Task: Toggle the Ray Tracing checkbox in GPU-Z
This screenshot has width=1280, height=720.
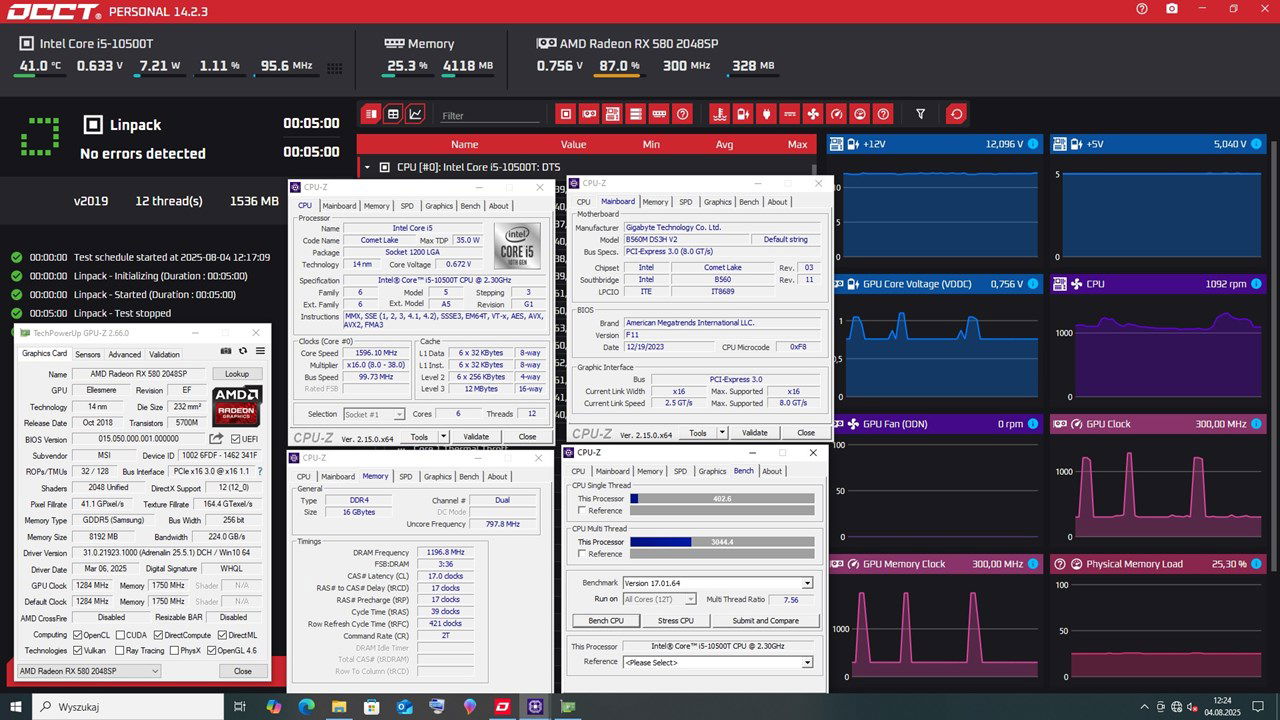Action: tap(121, 650)
